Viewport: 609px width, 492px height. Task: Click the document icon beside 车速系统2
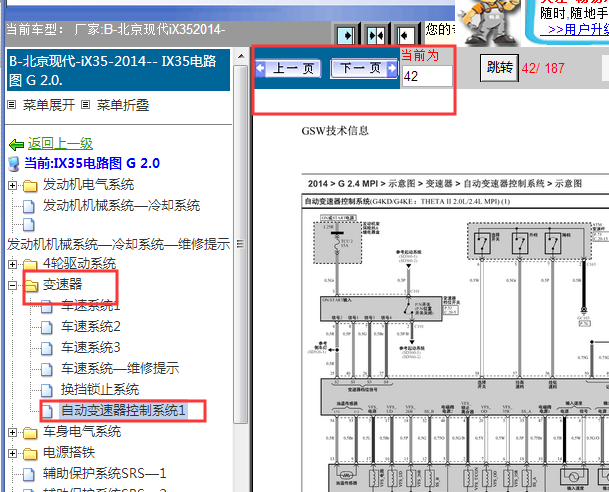(x=47, y=327)
